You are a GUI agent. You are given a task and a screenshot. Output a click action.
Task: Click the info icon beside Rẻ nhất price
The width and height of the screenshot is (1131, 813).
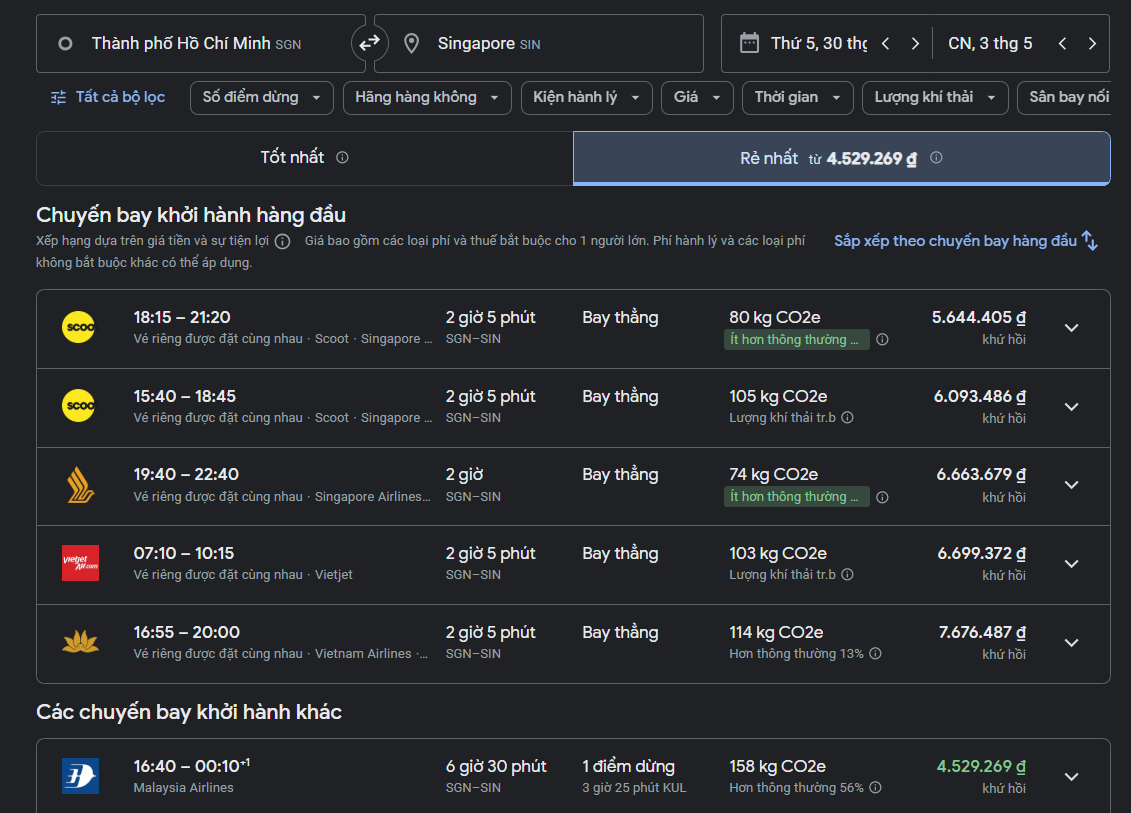pos(936,158)
